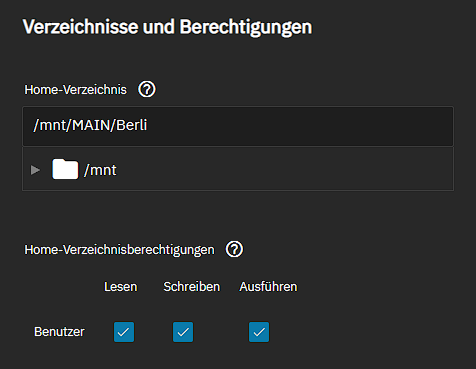Focus the Home-Verzeichnis path input field
This screenshot has width=476, height=369.
(x=238, y=126)
